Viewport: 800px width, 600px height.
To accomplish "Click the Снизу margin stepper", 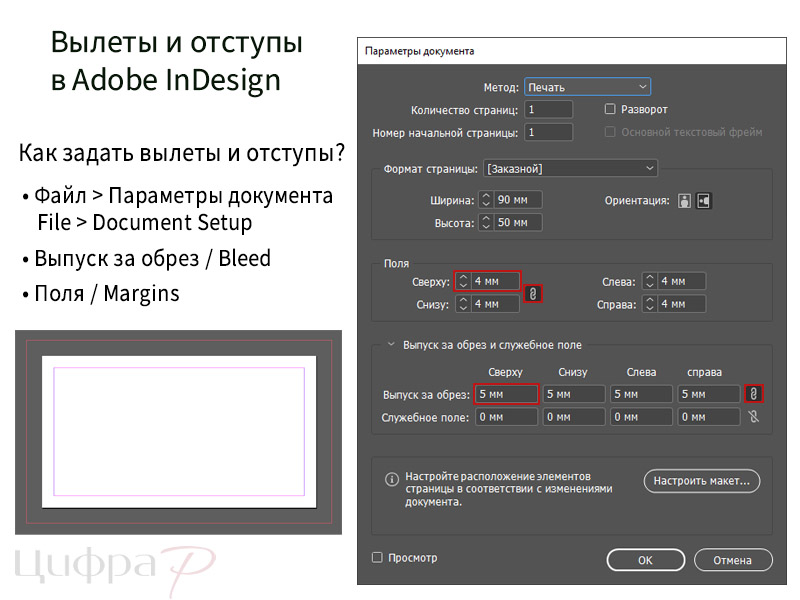I will click(x=463, y=304).
